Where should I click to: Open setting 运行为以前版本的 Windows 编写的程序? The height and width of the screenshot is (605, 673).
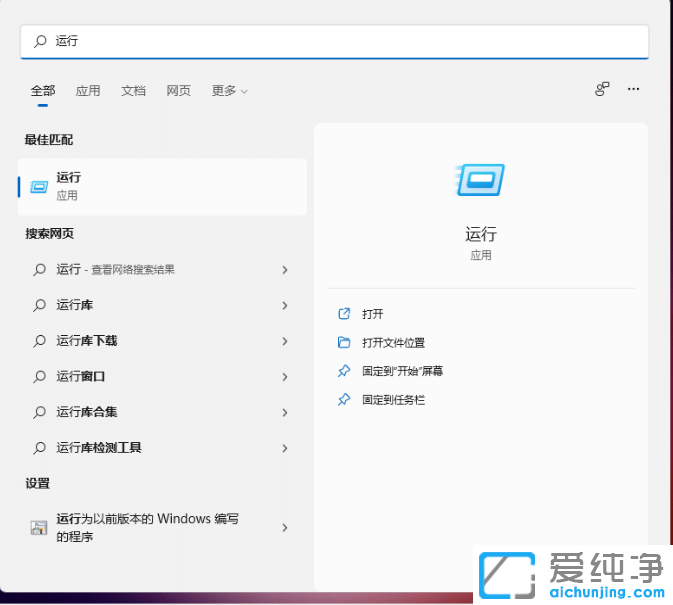[162, 527]
